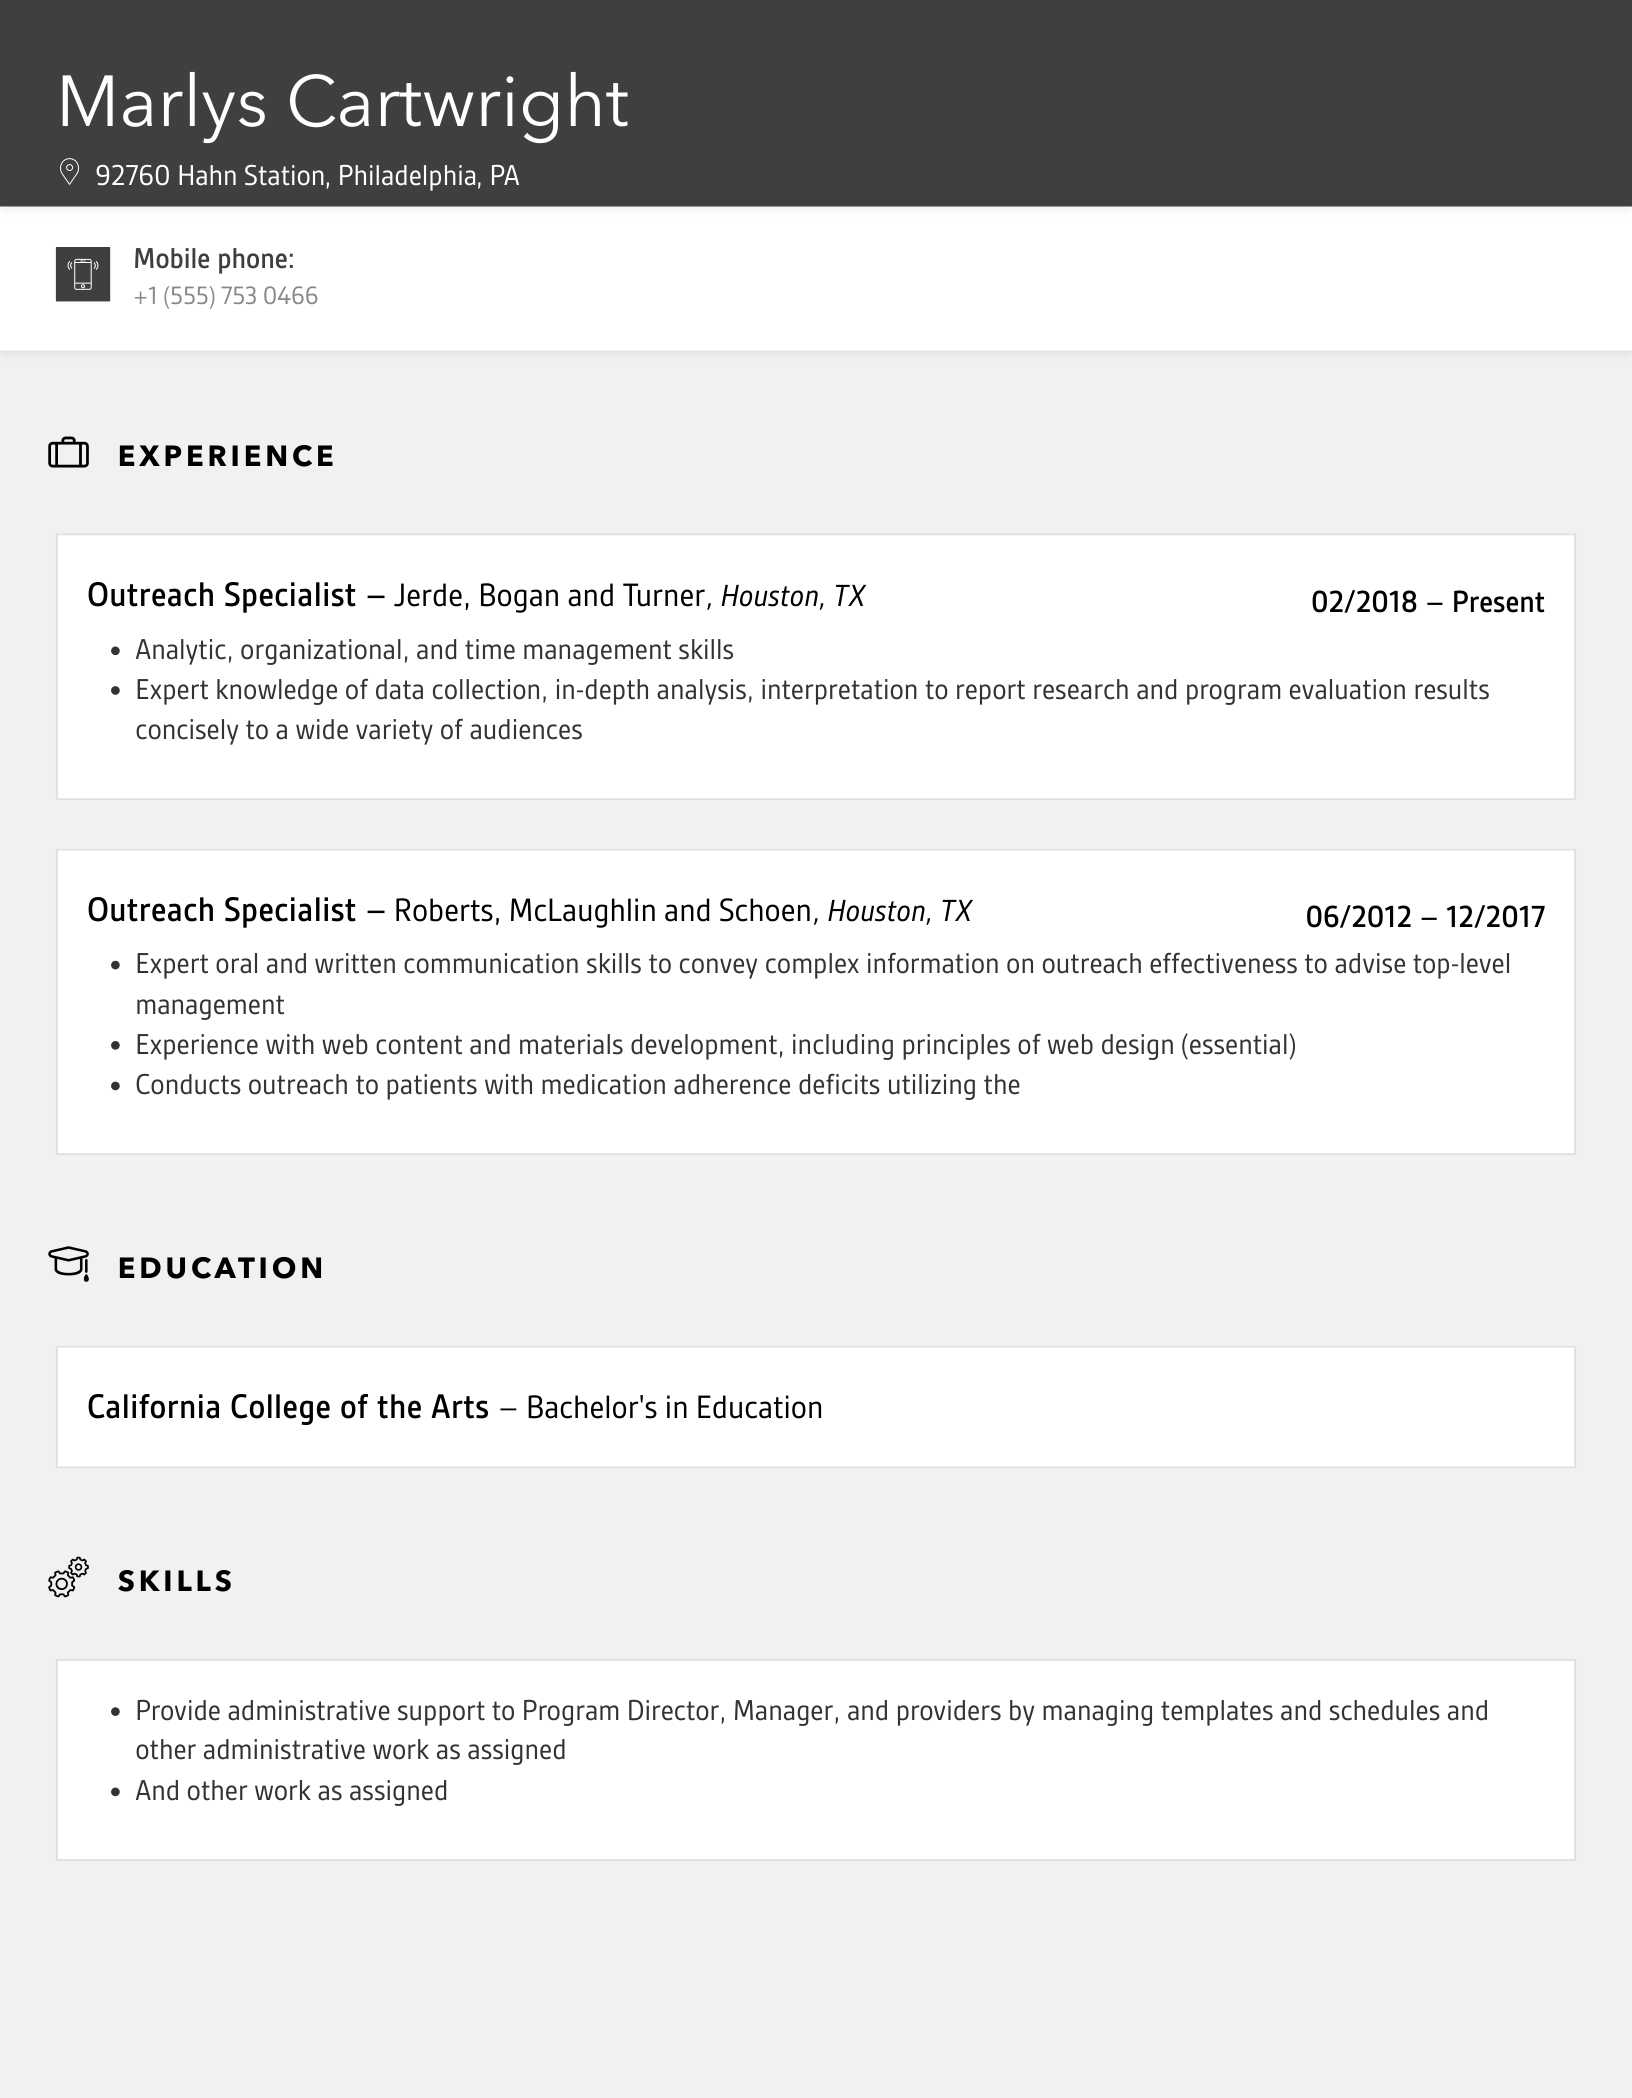Click the Mobile phone label
Image resolution: width=1632 pixels, height=2098 pixels.
tap(214, 259)
